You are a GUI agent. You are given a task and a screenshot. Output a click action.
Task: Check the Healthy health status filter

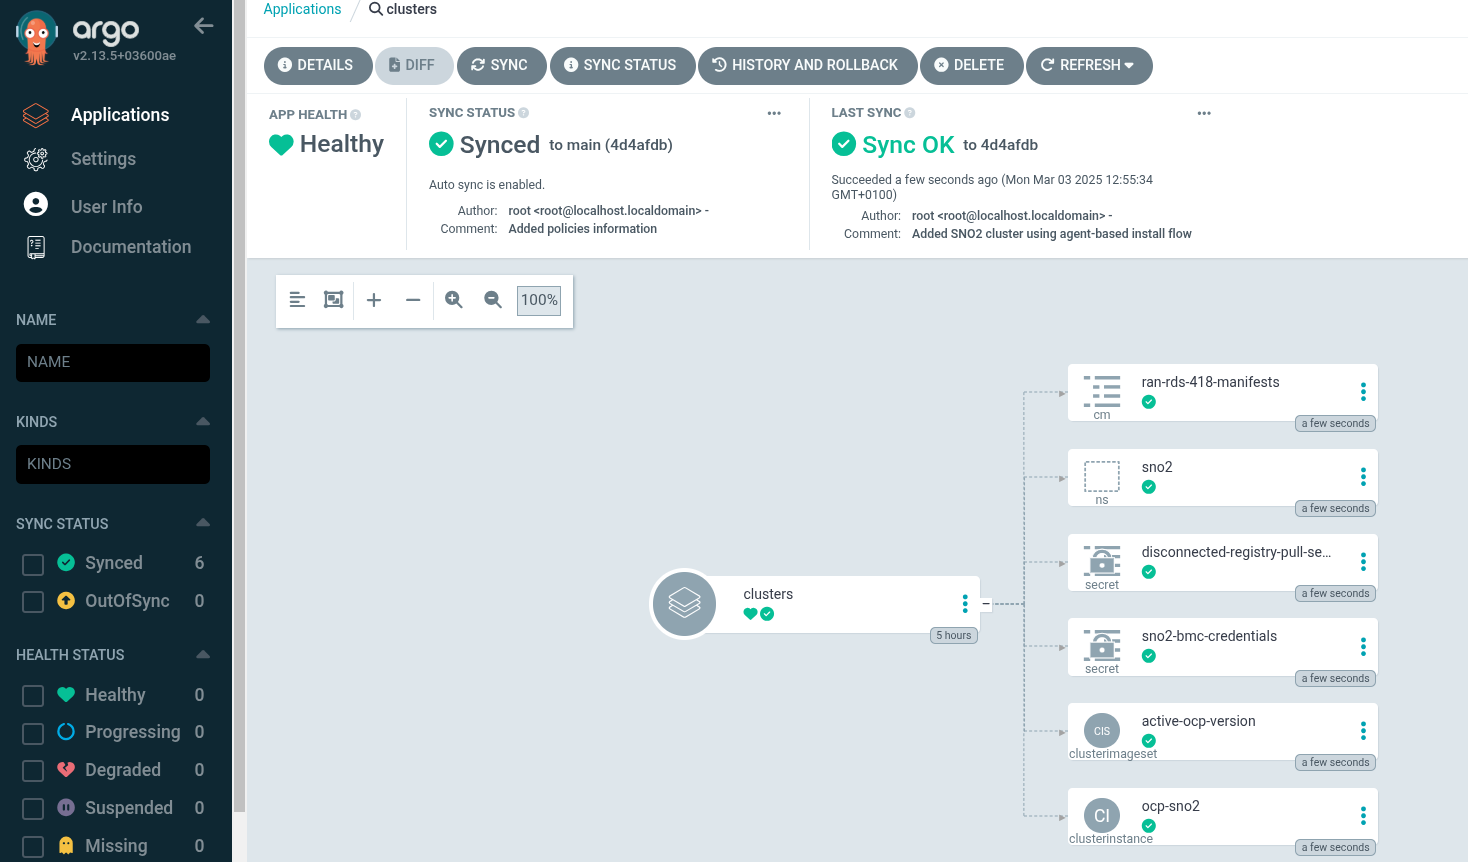tap(31, 694)
